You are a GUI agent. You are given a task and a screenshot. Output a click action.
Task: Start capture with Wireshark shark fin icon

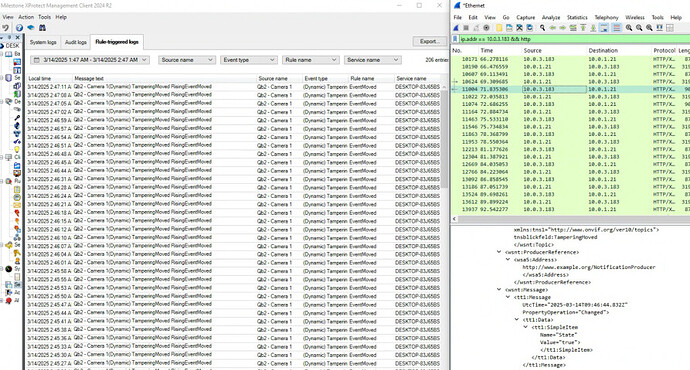456,28
